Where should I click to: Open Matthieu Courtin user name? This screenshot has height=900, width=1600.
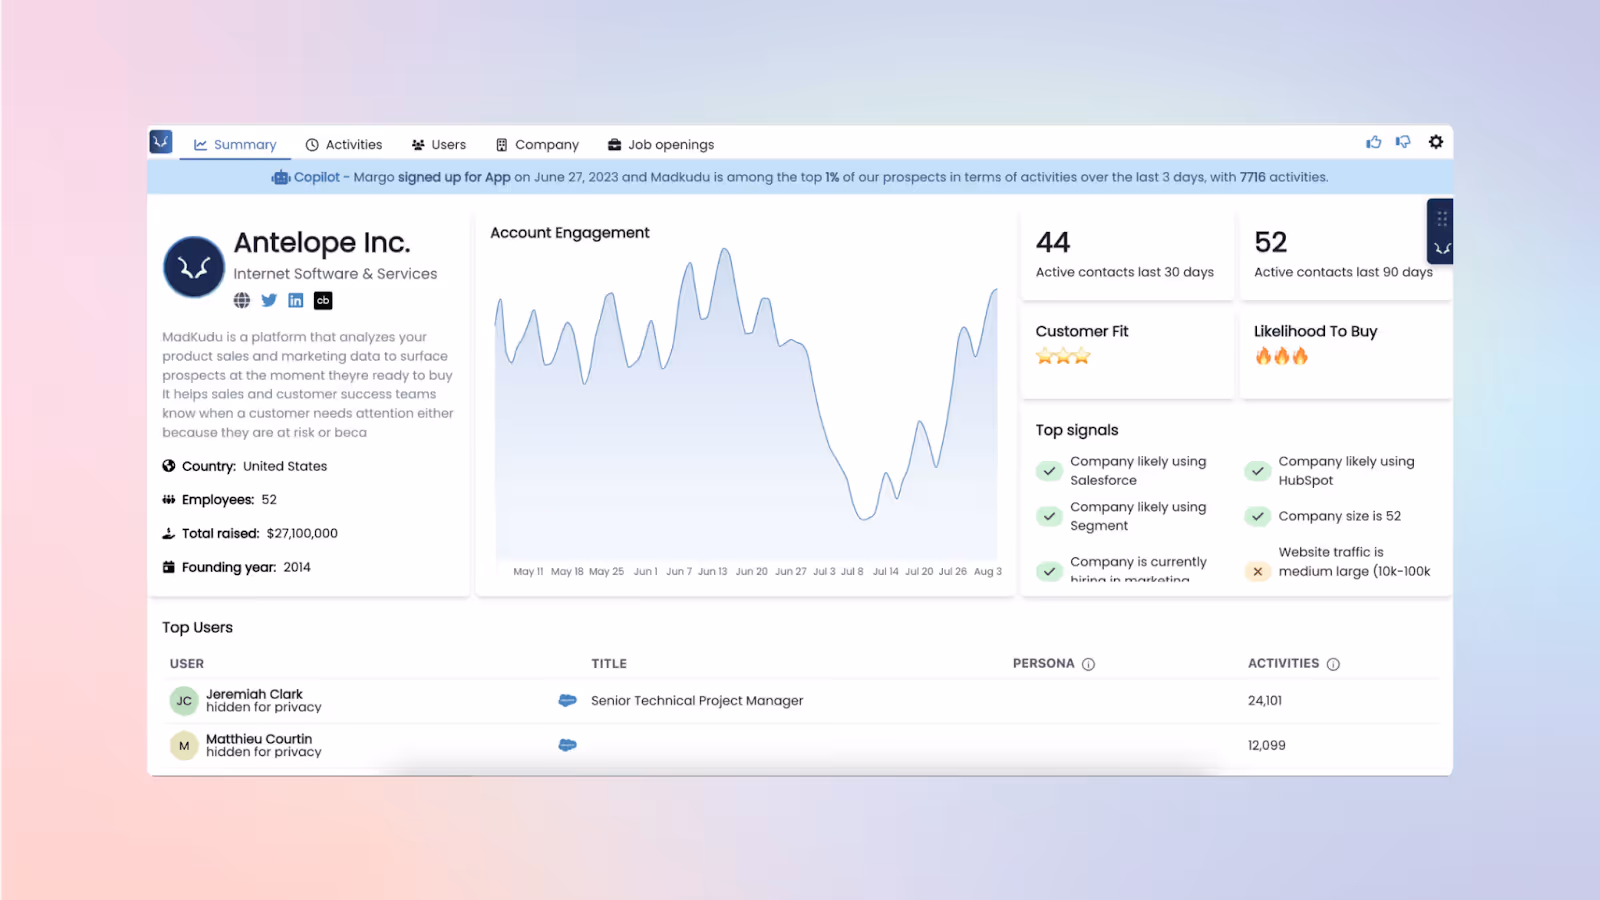click(259, 739)
